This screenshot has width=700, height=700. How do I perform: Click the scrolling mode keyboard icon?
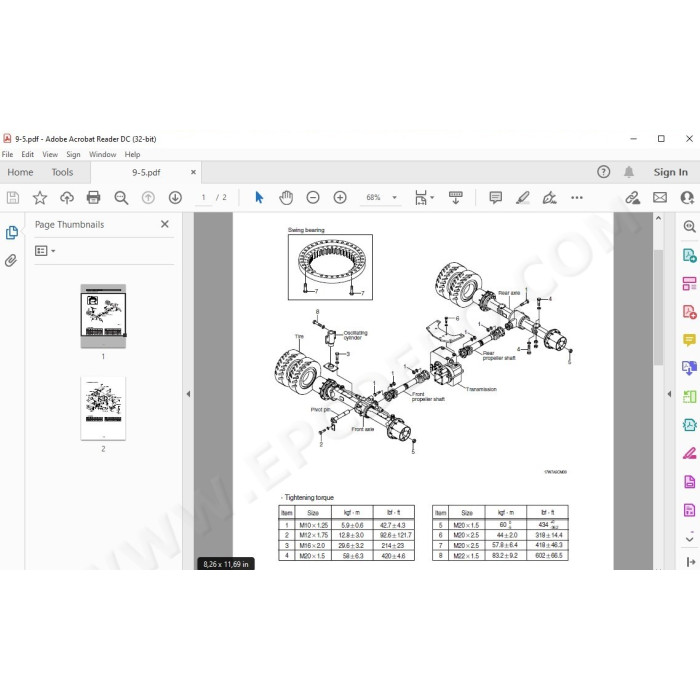click(455, 197)
